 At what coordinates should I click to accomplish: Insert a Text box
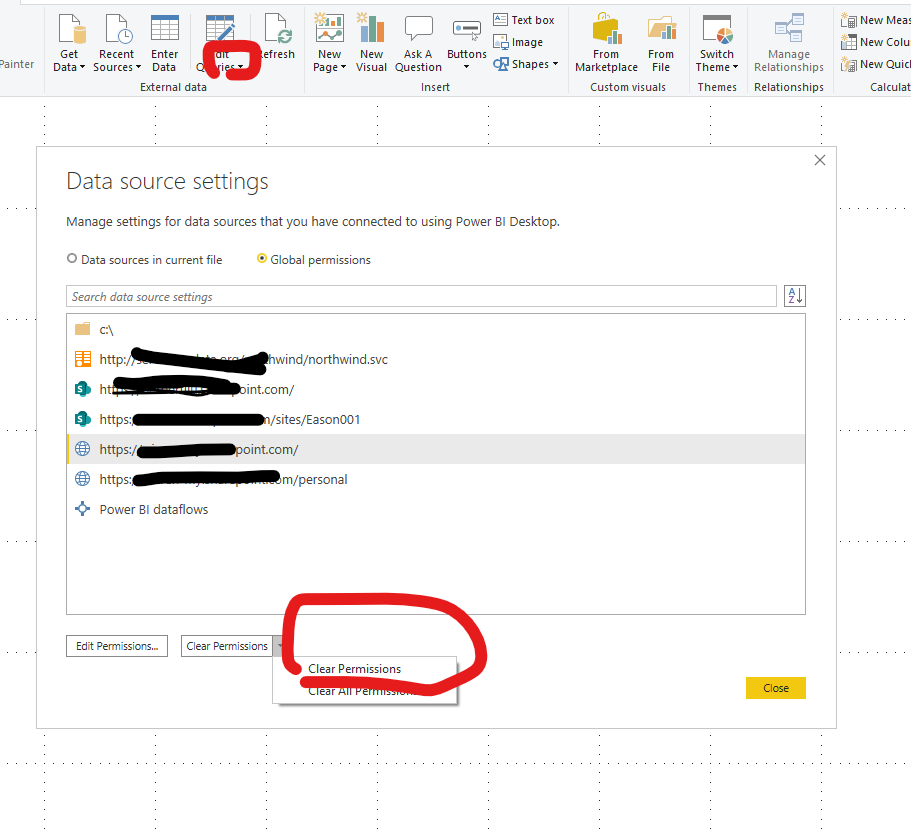pyautogui.click(x=524, y=20)
